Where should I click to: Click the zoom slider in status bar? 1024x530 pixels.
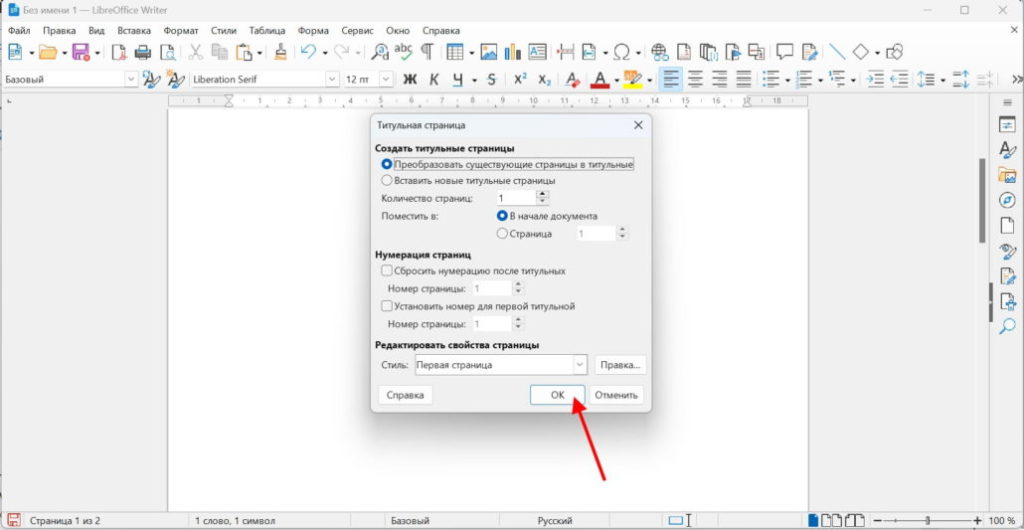(927, 520)
